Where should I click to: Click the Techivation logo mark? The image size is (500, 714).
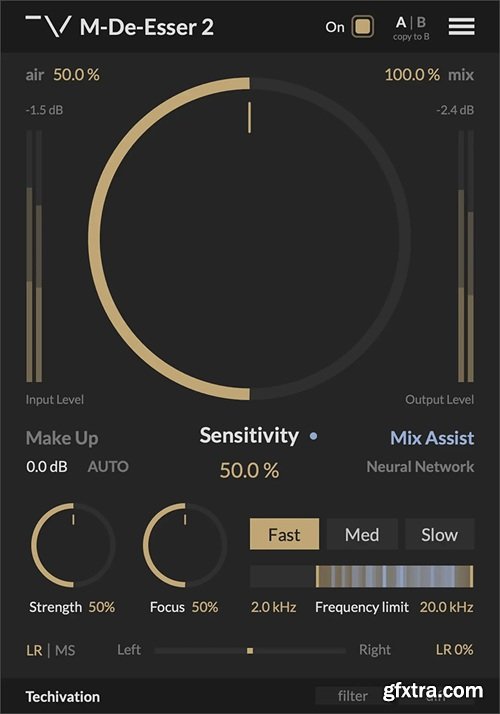click(x=48, y=26)
